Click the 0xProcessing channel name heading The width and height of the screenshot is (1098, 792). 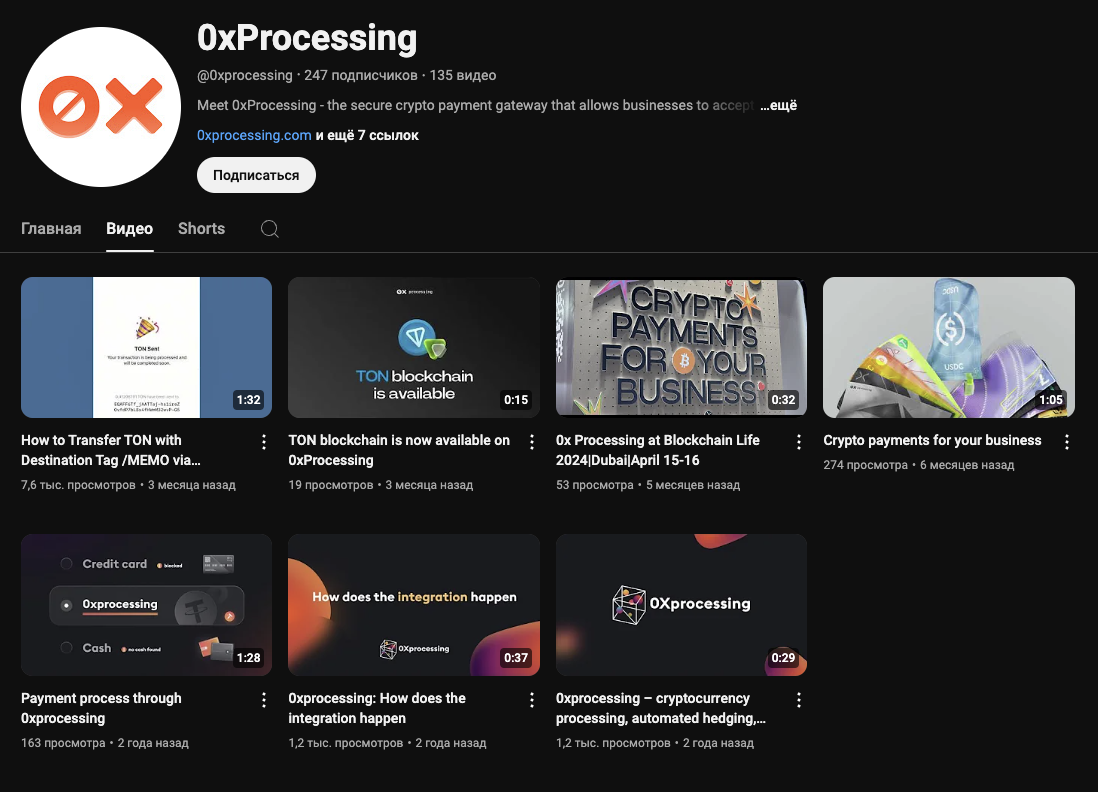(x=307, y=38)
